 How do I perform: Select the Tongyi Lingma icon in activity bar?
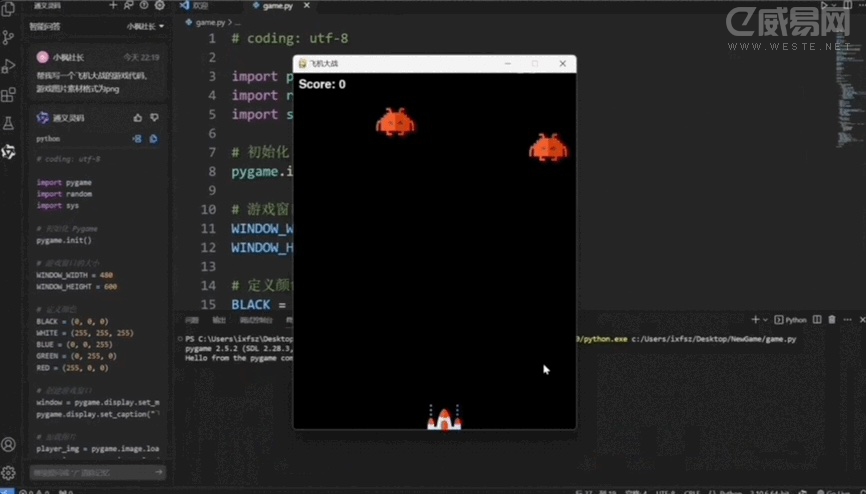pos(9,152)
